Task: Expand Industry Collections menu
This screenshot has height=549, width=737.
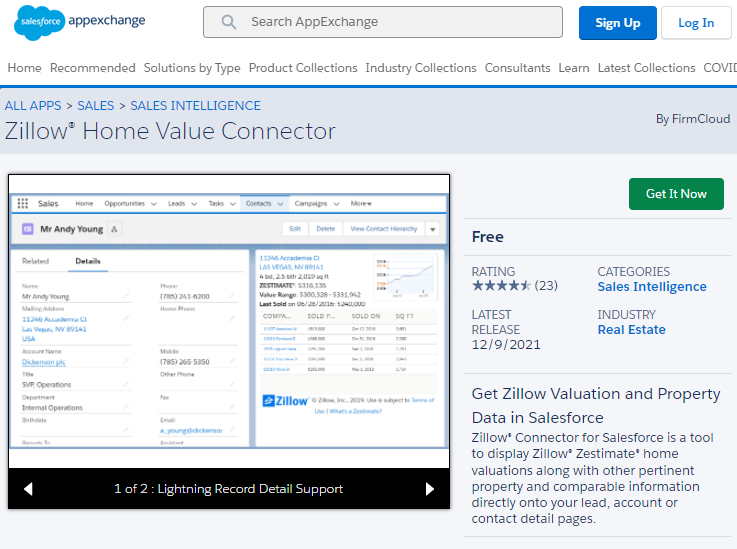Action: coord(421,68)
